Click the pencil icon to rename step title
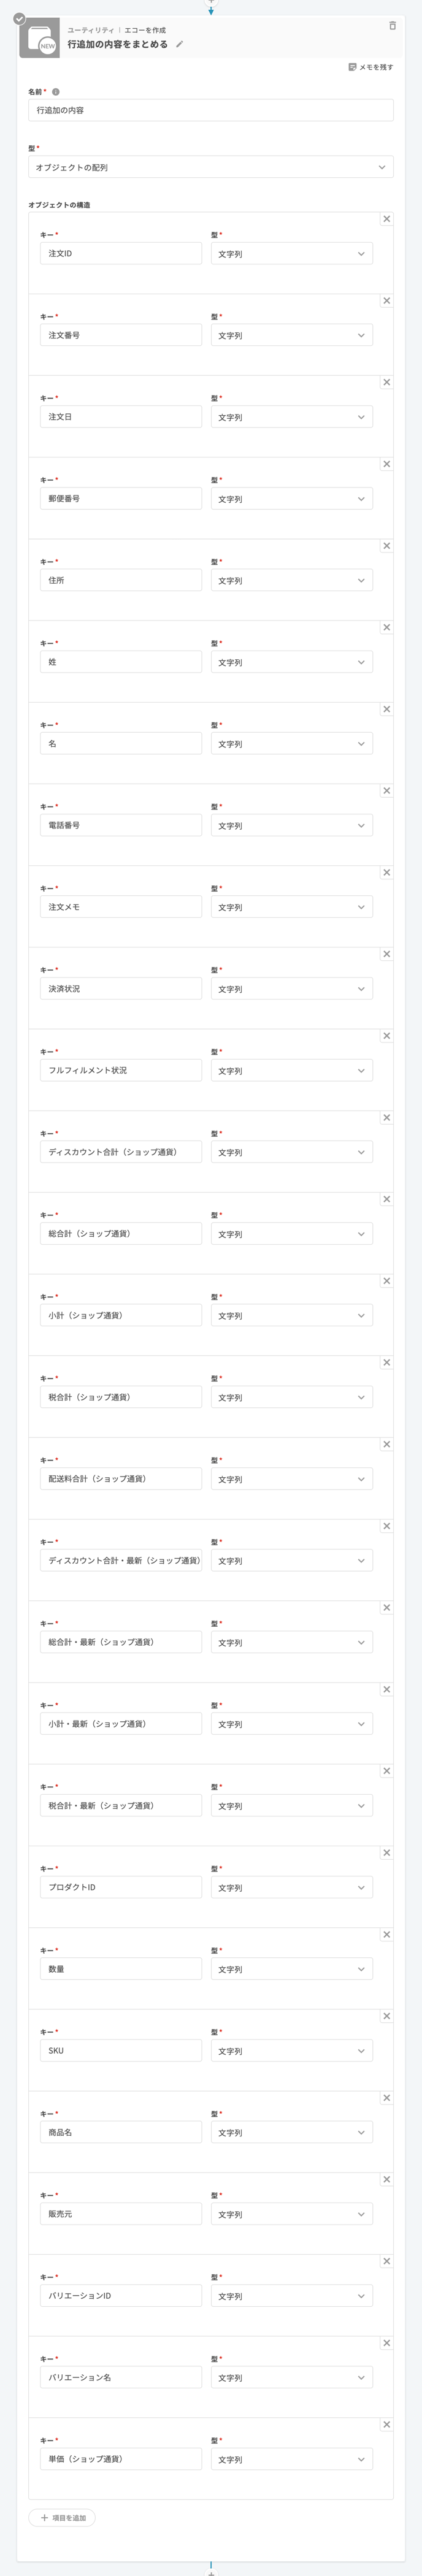The width and height of the screenshot is (422, 2576). pyautogui.click(x=180, y=45)
